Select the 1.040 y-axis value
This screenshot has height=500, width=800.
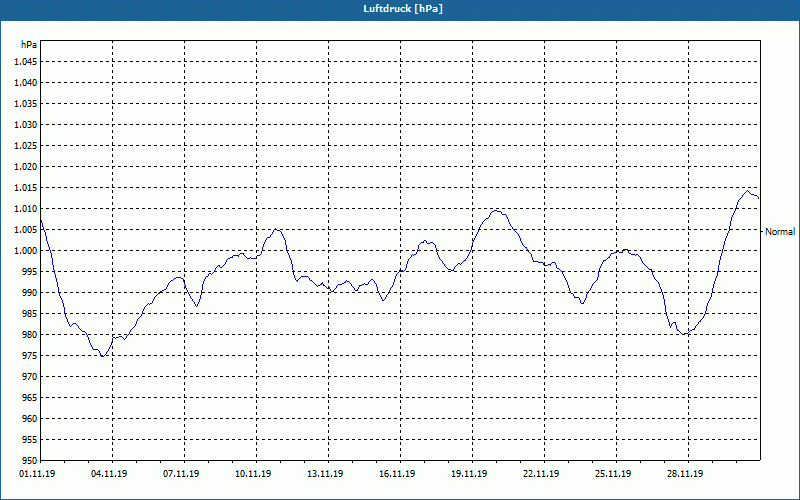point(27,83)
